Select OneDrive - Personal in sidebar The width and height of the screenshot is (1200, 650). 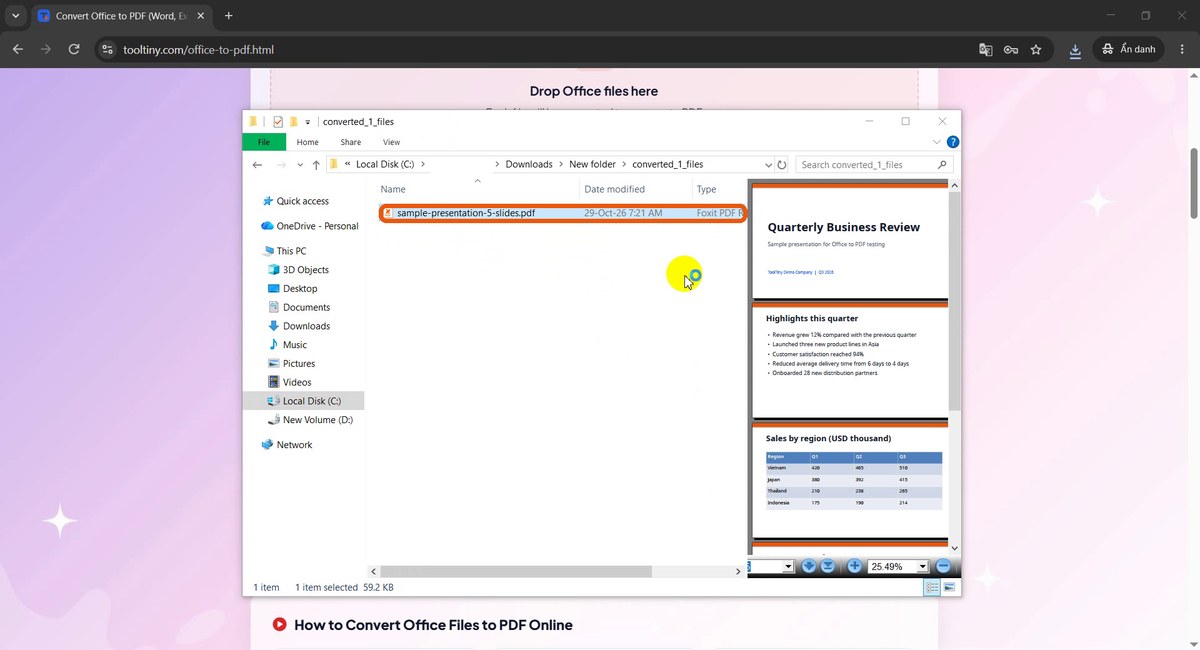click(309, 226)
